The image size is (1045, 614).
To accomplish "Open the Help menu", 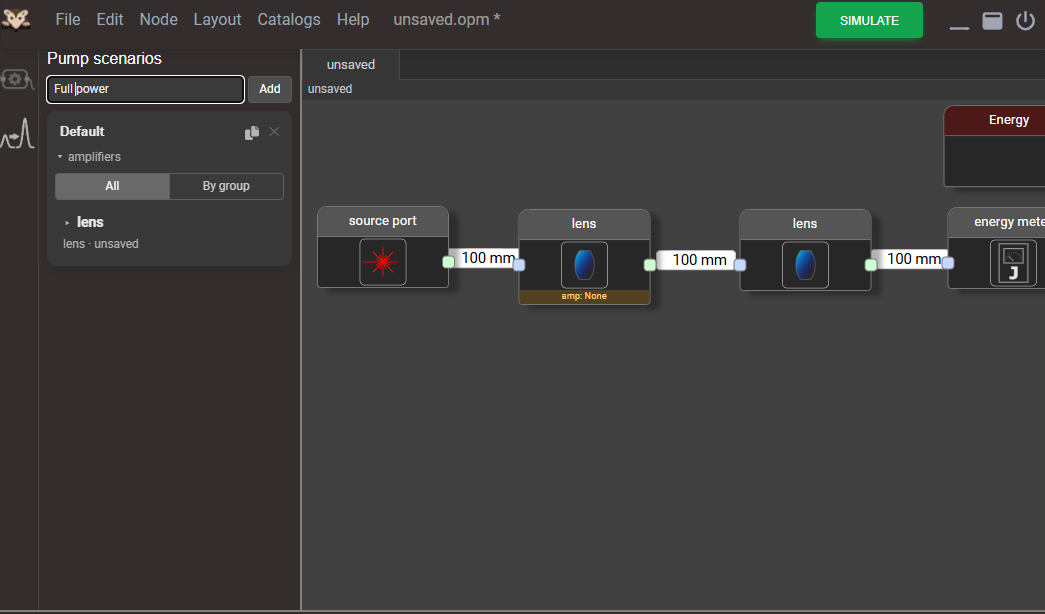I will (x=353, y=20).
